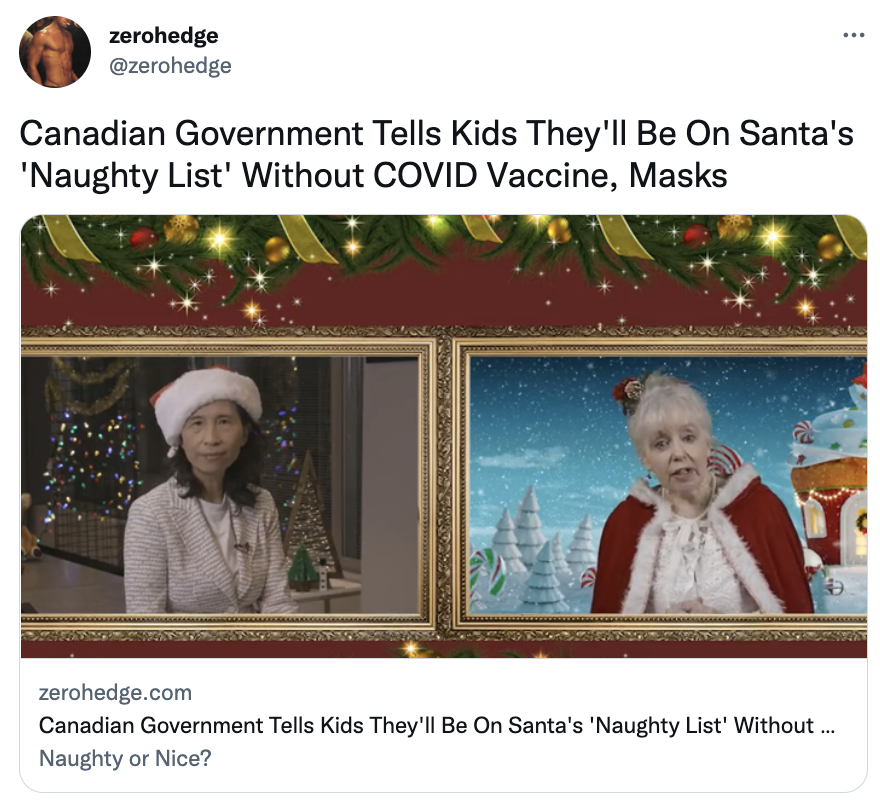Open the zerohedge profile avatar
The image size is (880, 806).
click(x=54, y=52)
